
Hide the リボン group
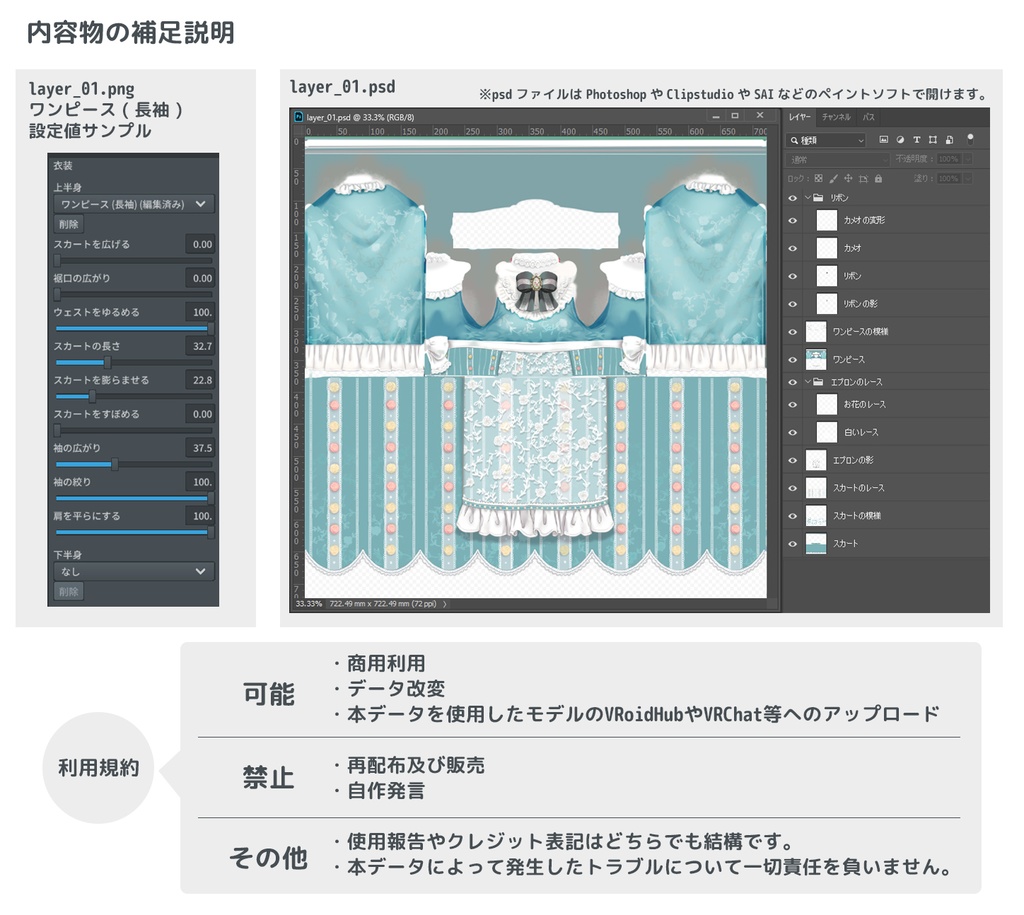click(791, 199)
